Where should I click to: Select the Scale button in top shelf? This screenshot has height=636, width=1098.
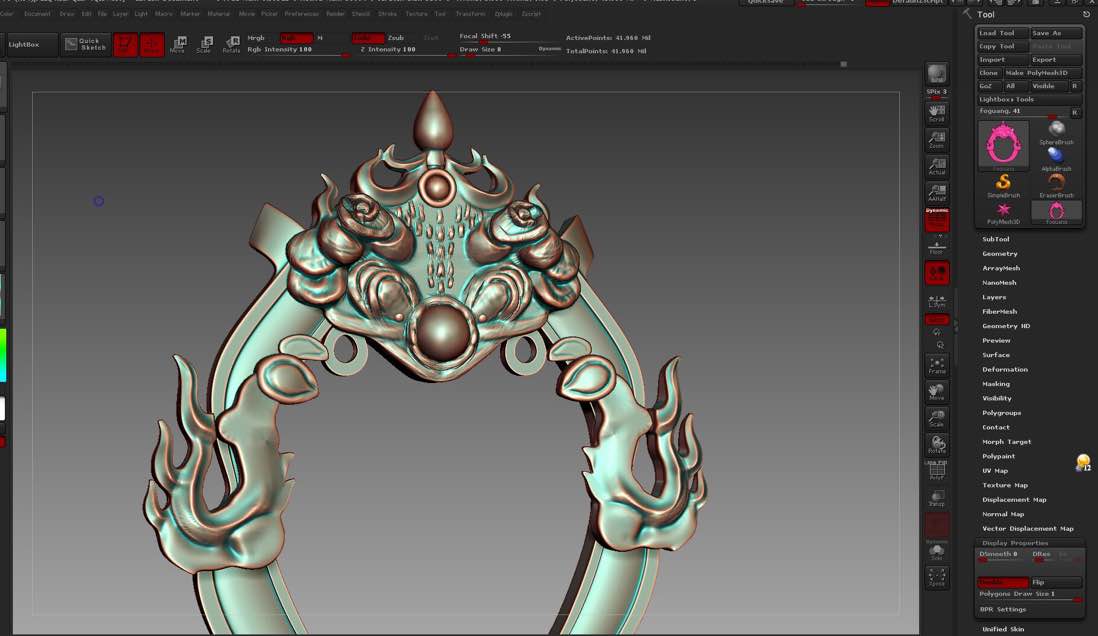click(x=204, y=44)
